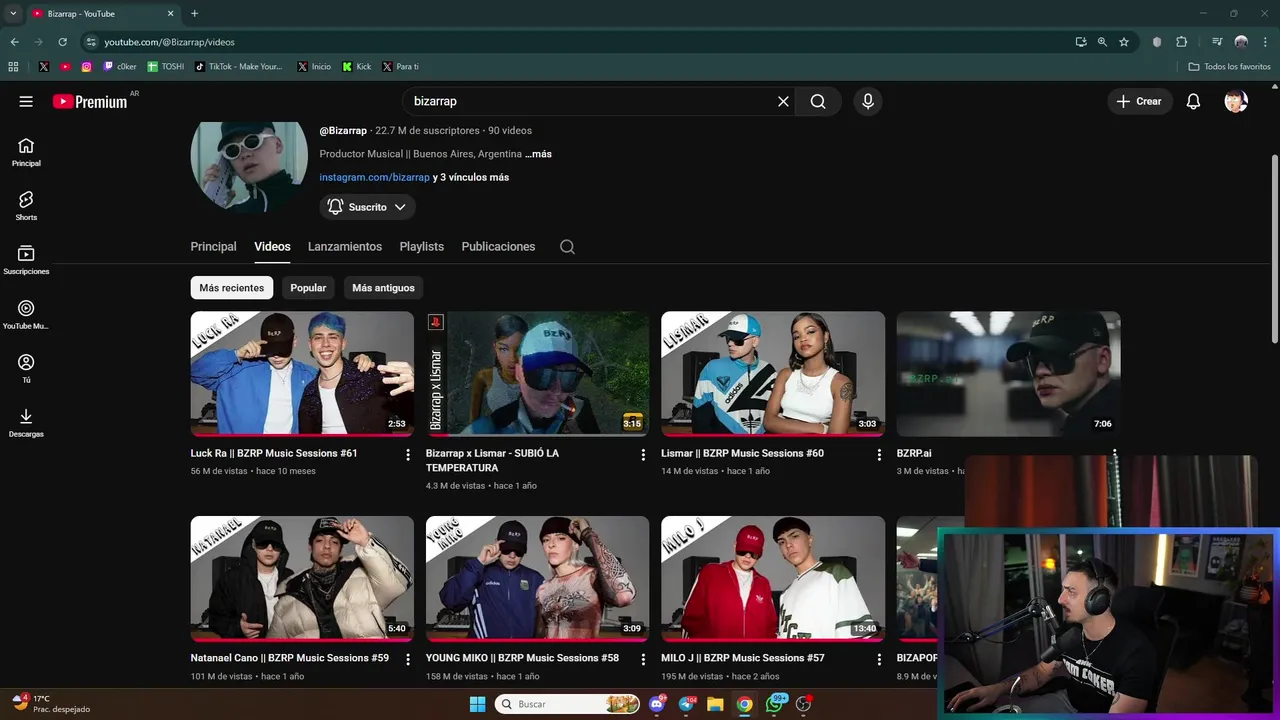Select the Popular filter chip
Image resolution: width=1280 pixels, height=720 pixels.
coord(308,288)
